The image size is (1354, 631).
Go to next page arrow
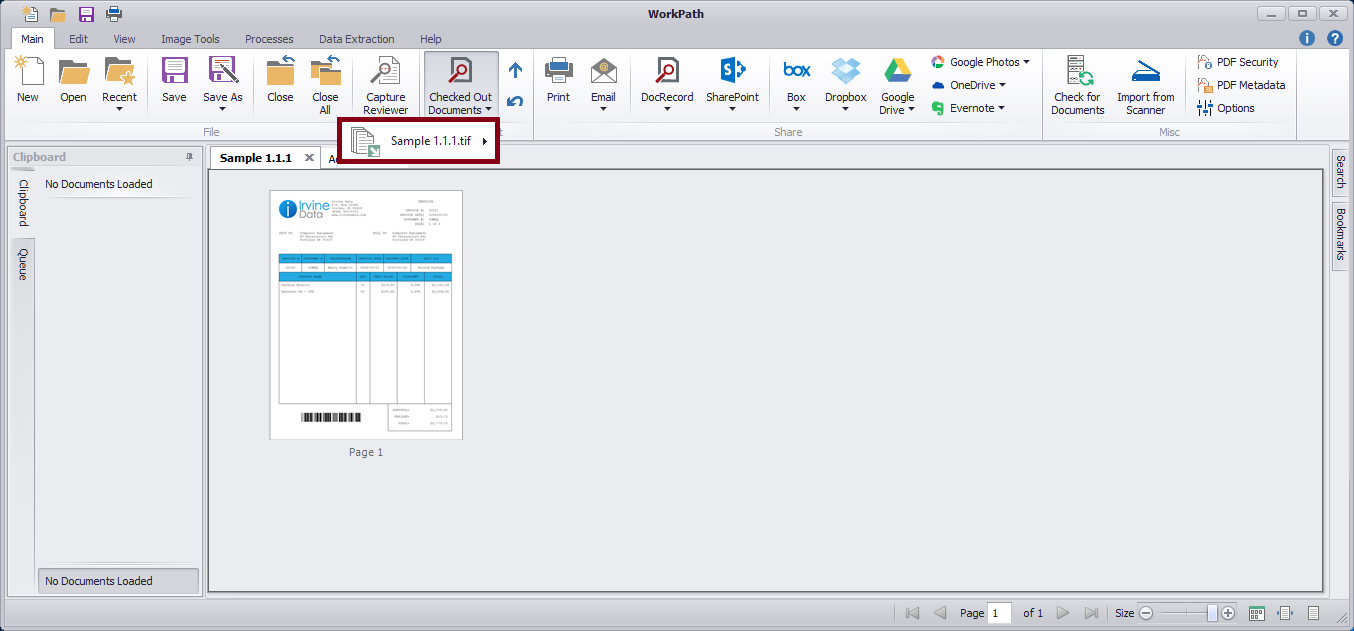tap(1063, 613)
